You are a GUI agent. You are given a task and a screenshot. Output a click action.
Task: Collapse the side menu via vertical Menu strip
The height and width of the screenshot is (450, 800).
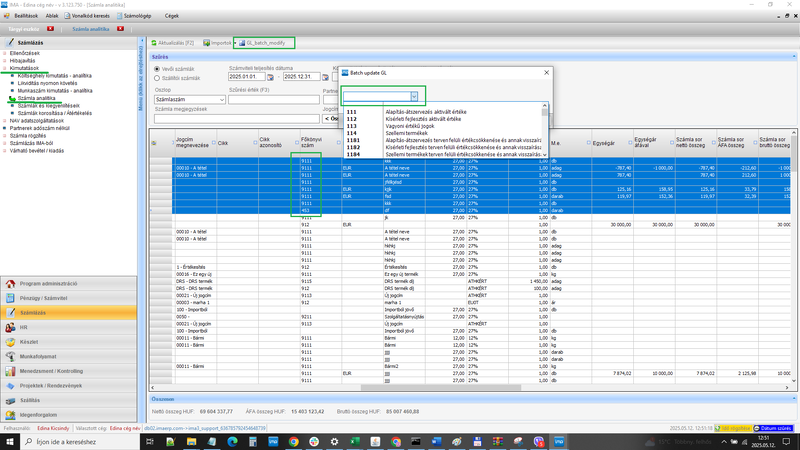point(141,77)
